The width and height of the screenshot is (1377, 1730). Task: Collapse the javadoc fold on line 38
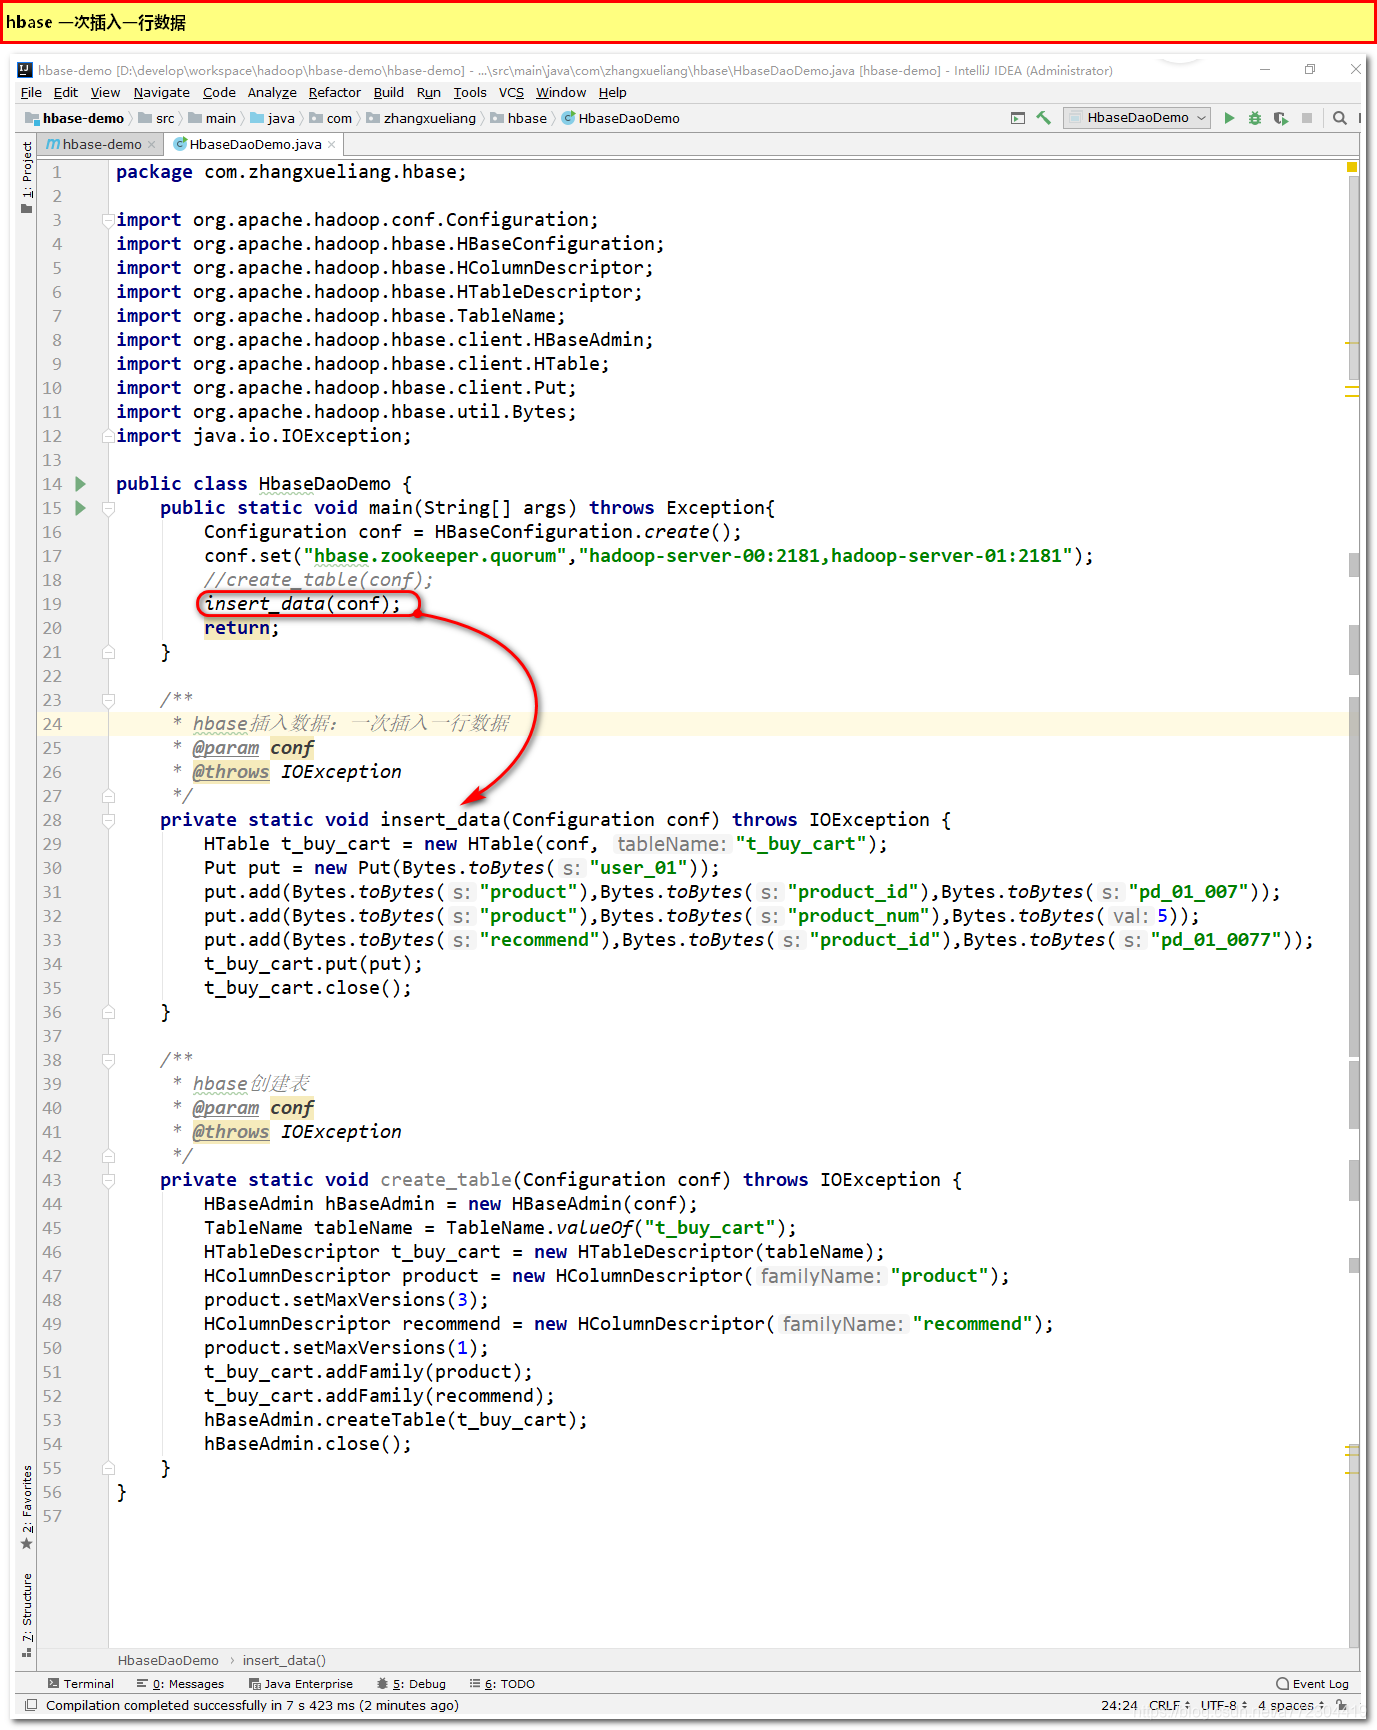[x=107, y=1060]
